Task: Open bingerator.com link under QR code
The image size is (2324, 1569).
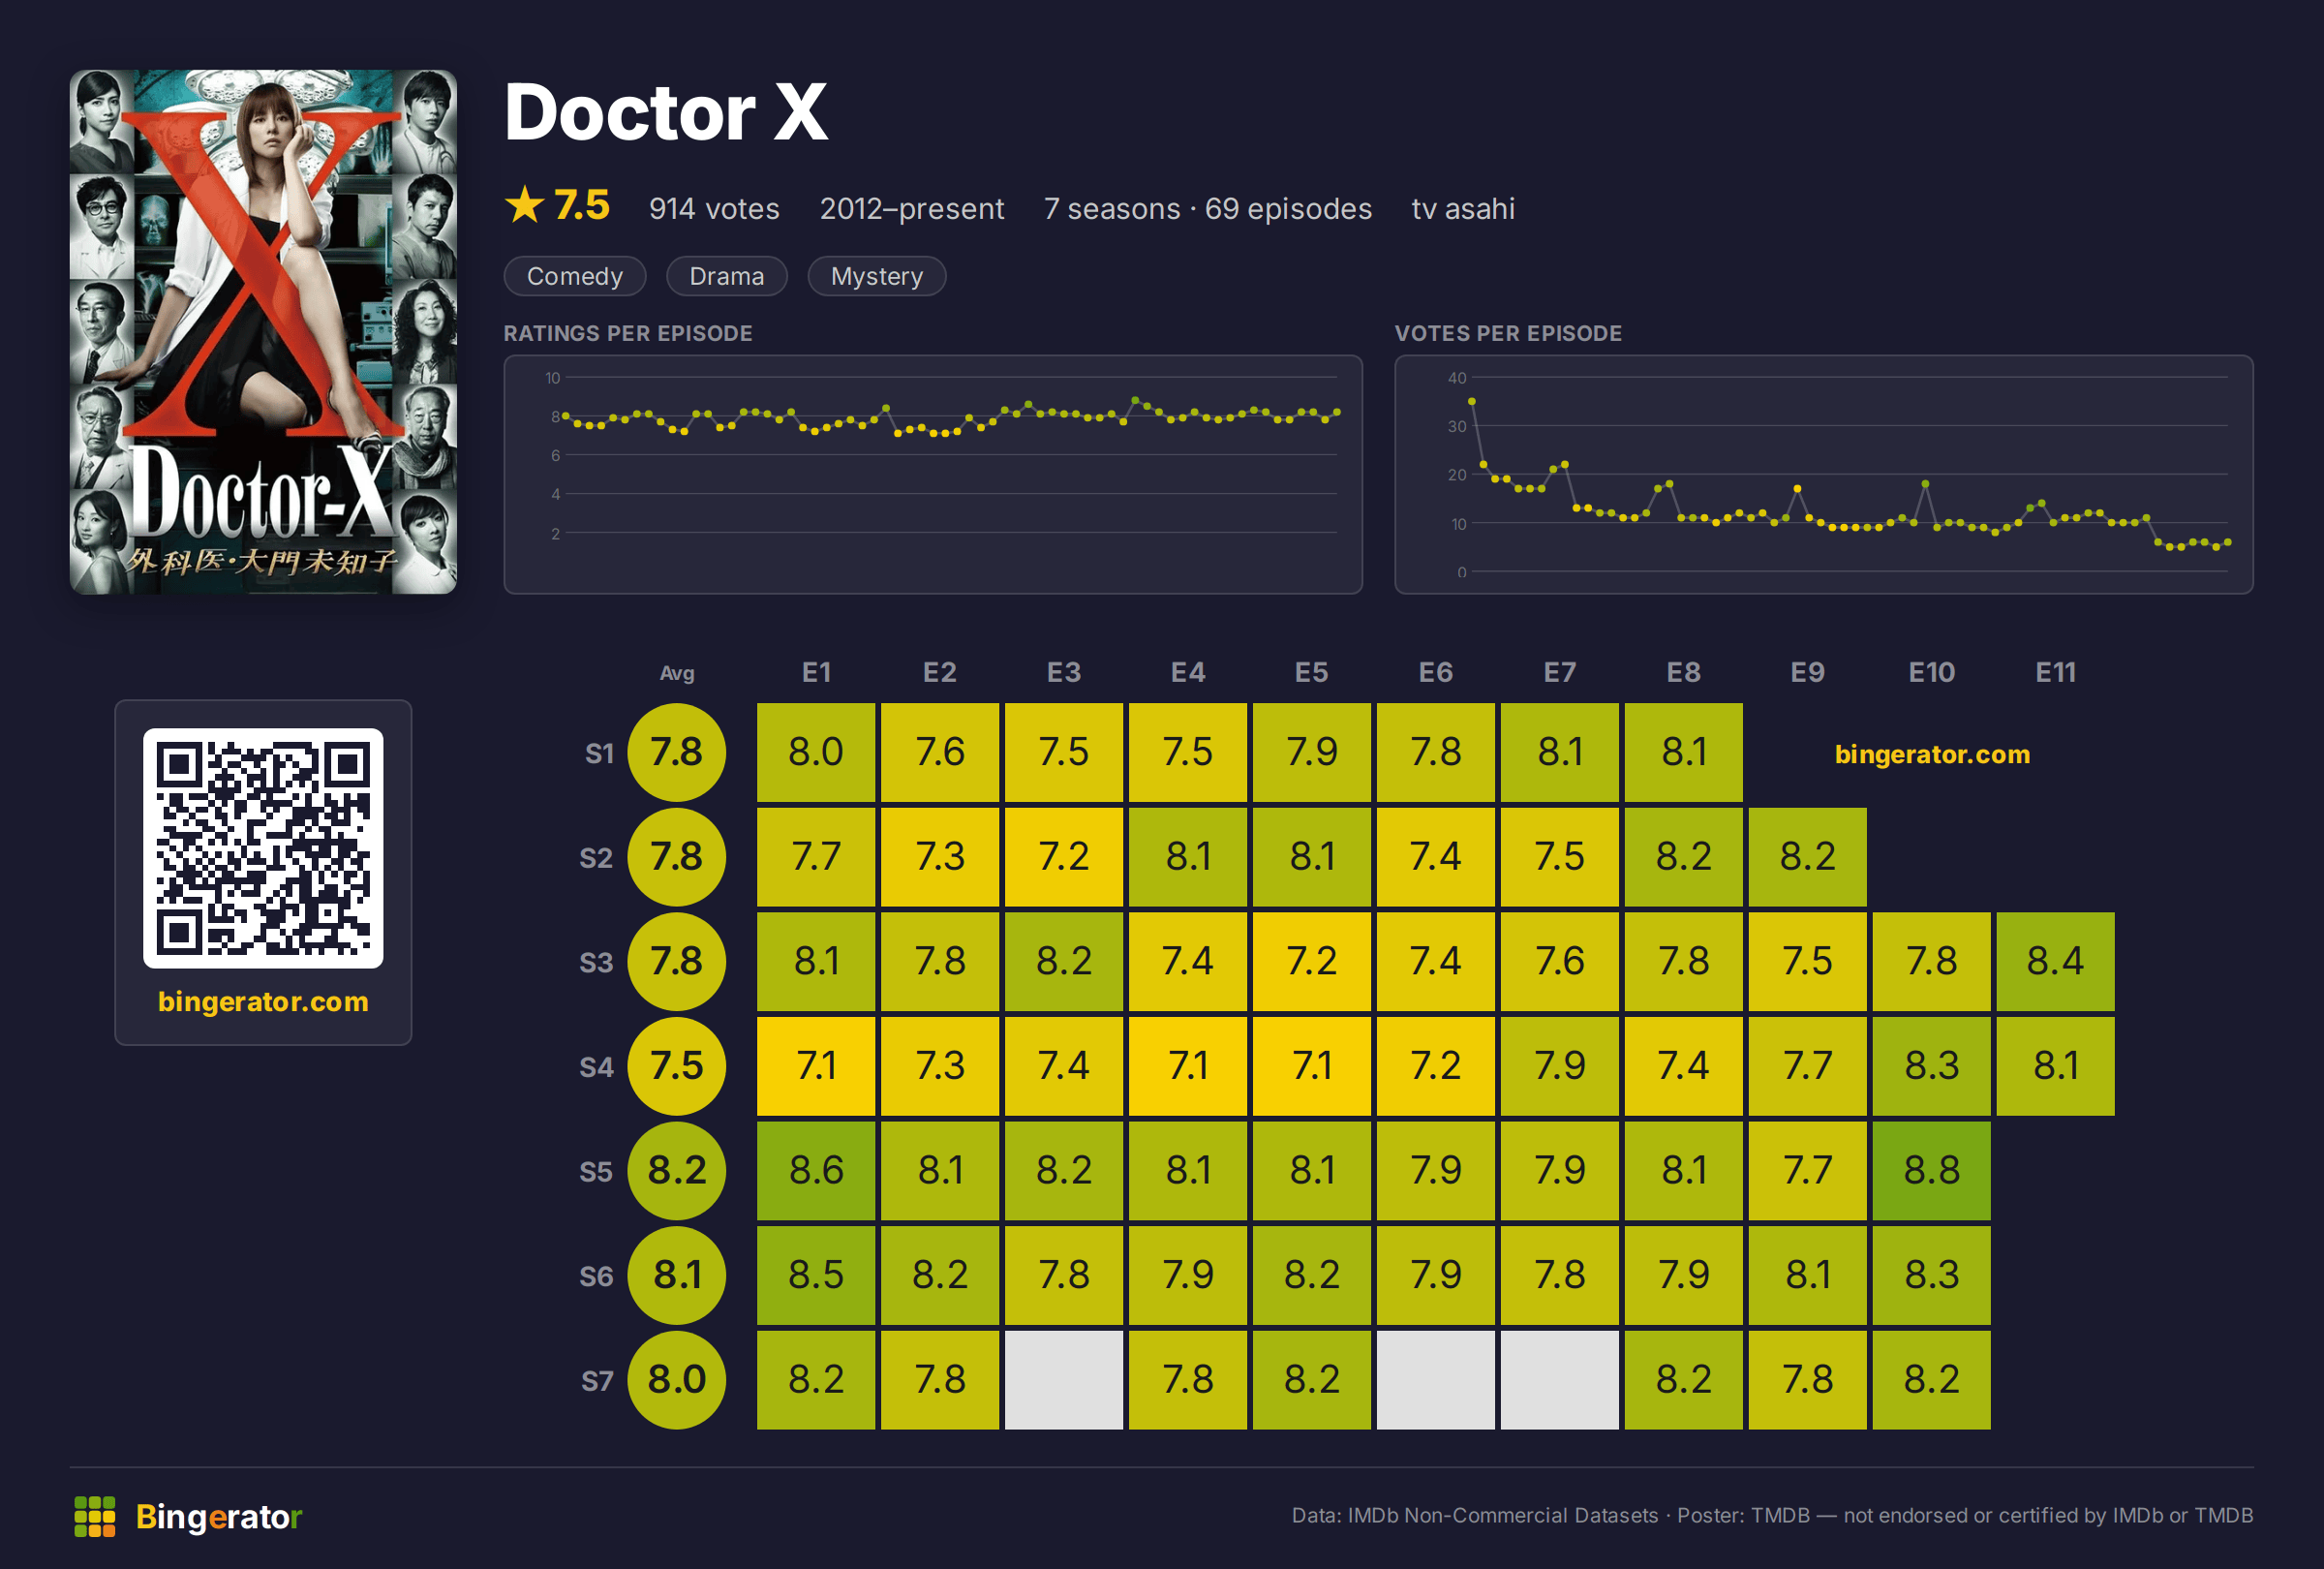Action: pyautogui.click(x=263, y=1001)
